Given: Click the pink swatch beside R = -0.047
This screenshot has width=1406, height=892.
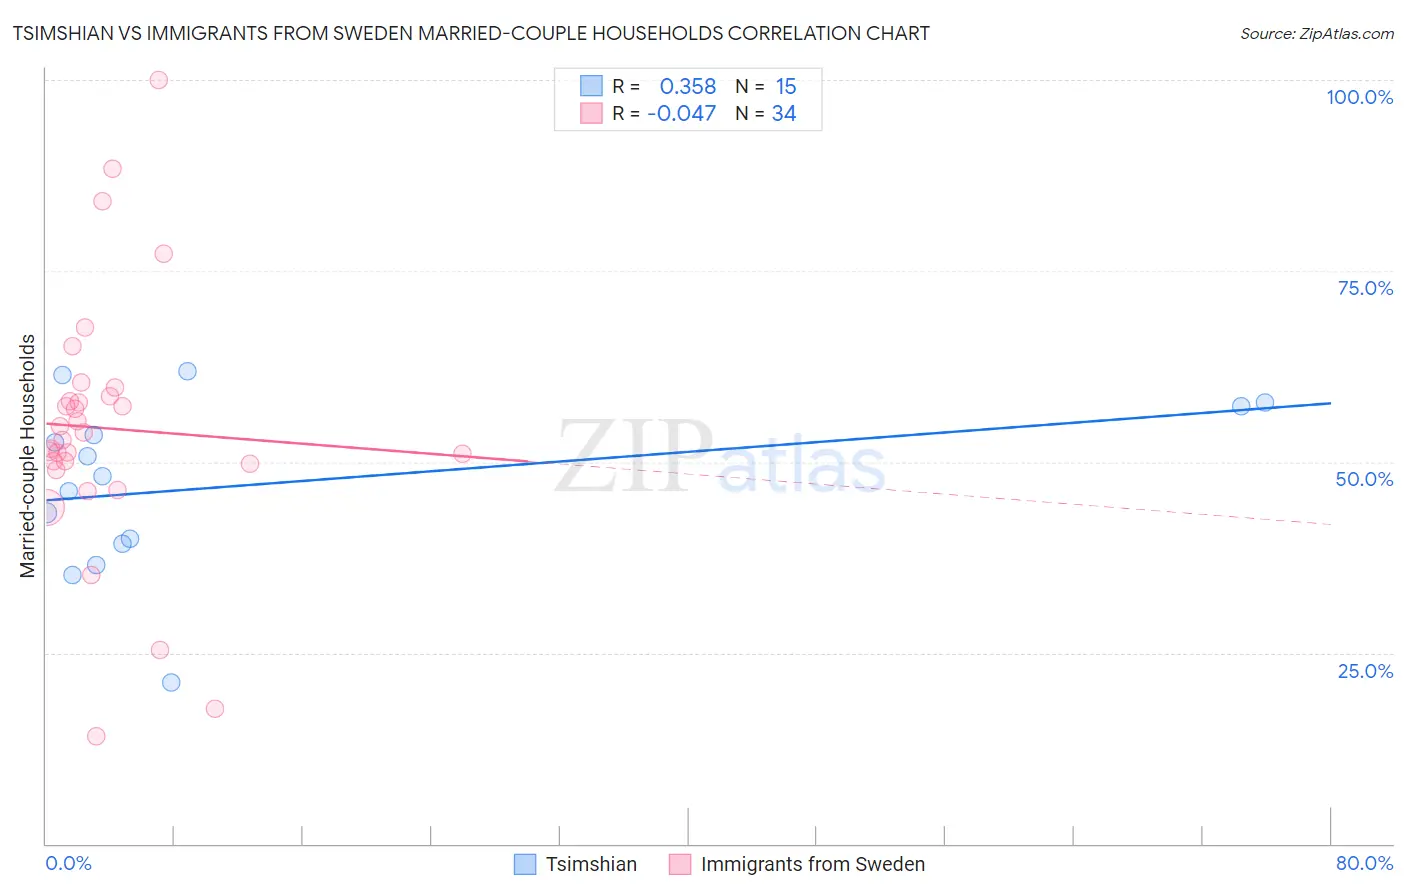Looking at the screenshot, I should coord(591,114).
